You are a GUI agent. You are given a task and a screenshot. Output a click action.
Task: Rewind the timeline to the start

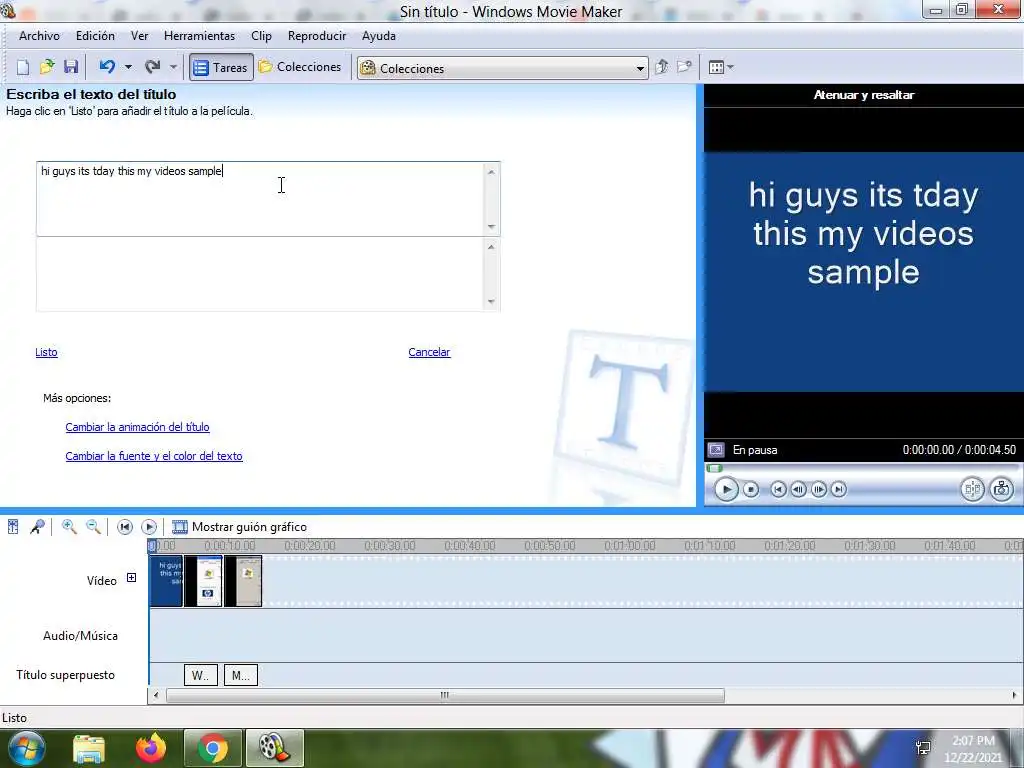pyautogui.click(x=125, y=527)
